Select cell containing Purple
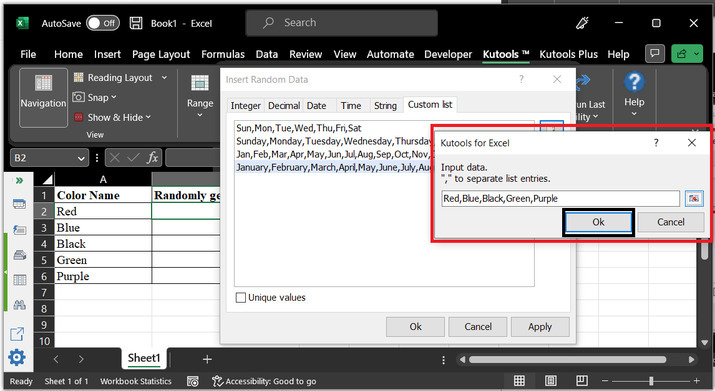 [103, 276]
